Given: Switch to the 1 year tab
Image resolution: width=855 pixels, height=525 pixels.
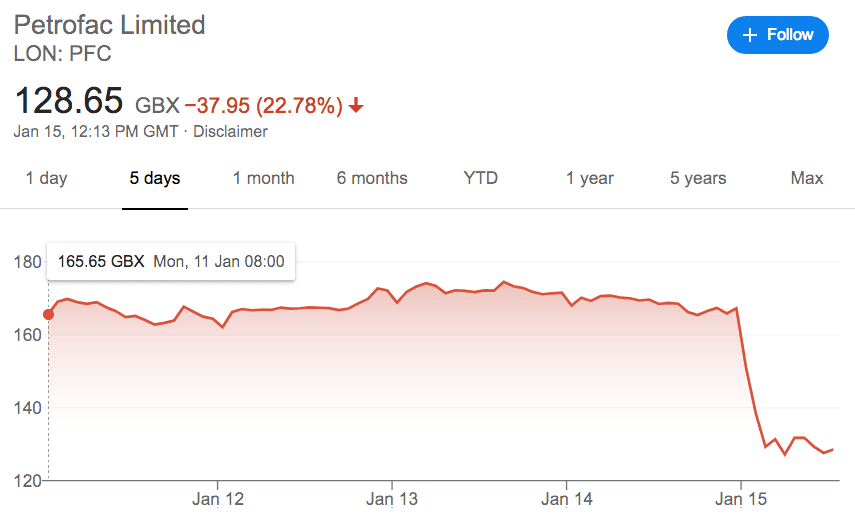Looking at the screenshot, I should pyautogui.click(x=590, y=179).
